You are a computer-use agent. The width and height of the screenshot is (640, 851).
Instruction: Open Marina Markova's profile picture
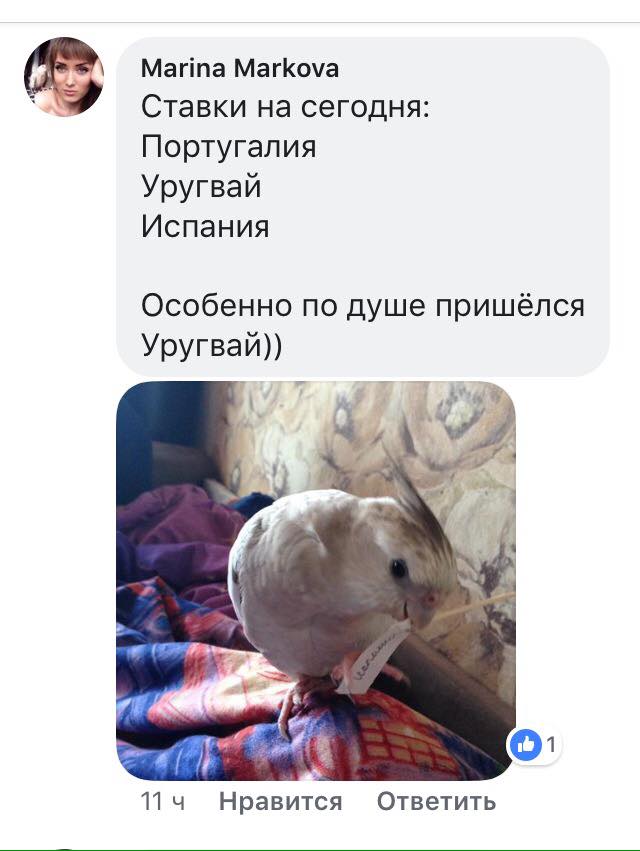[x=64, y=77]
